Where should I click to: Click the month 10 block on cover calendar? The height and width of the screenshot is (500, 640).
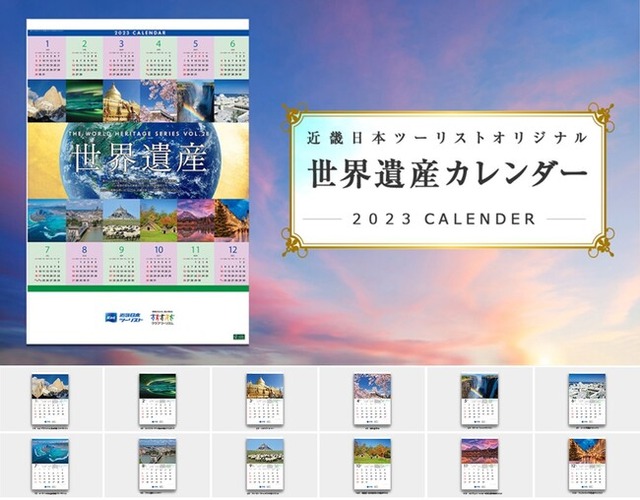pyautogui.click(x=158, y=264)
